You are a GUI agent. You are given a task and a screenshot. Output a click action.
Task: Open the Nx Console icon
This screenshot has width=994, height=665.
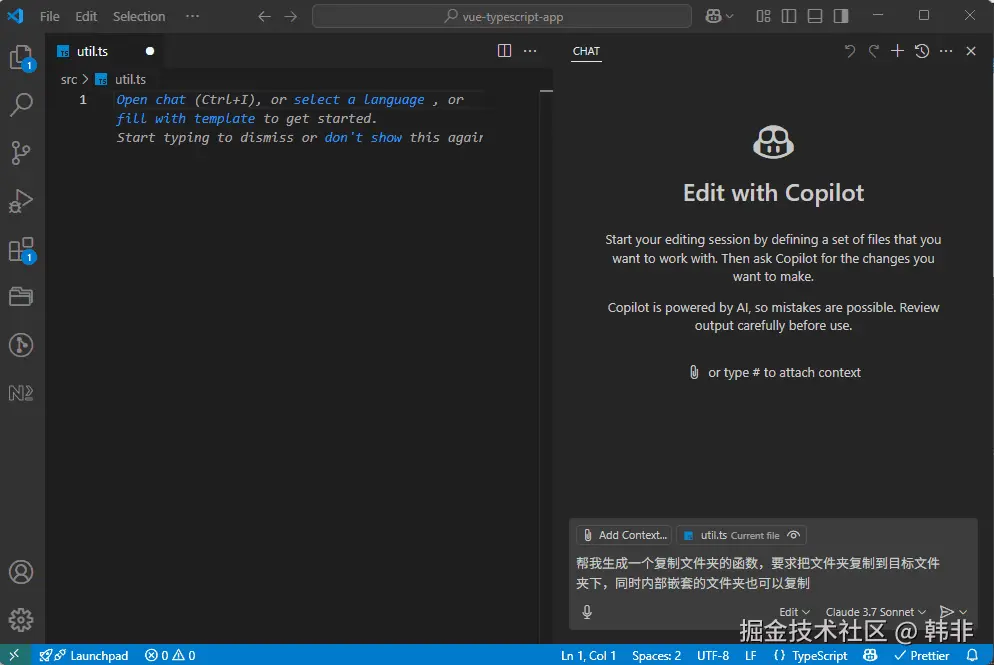(22, 393)
